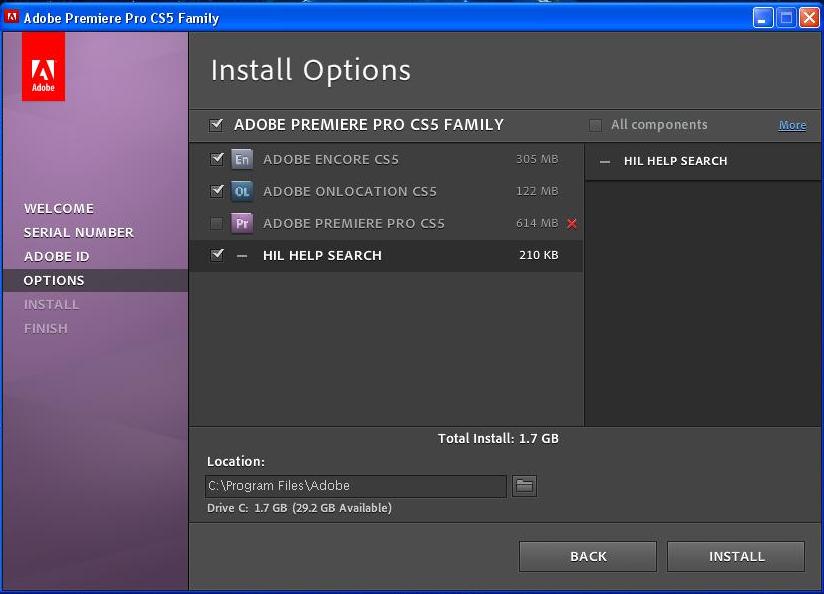Viewport: 824px width, 594px height.
Task: Uncheck the Adobe OnLocation CS5 checkbox
Action: click(217, 190)
